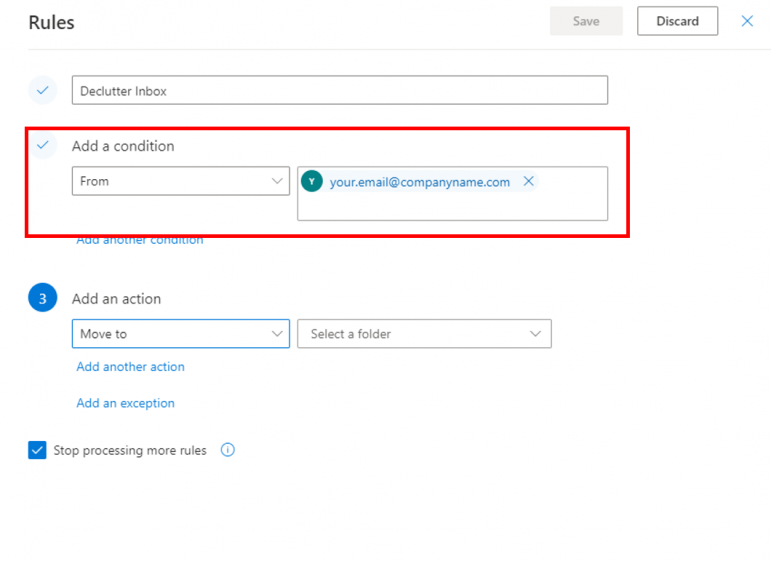Remove your.email@companyname.com recipient chip
This screenshot has height=561, width=771.
tap(529, 181)
